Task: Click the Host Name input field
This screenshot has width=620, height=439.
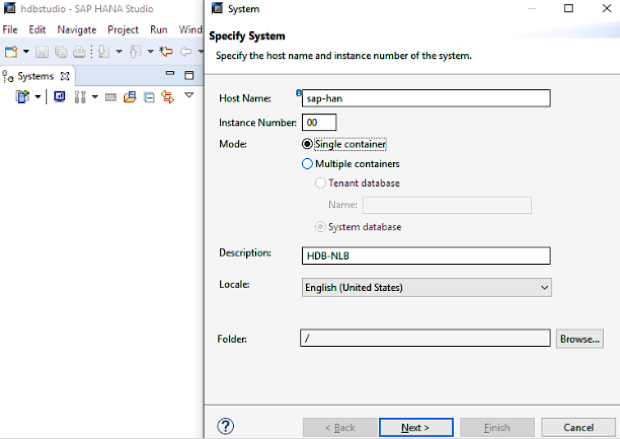Action: point(427,98)
